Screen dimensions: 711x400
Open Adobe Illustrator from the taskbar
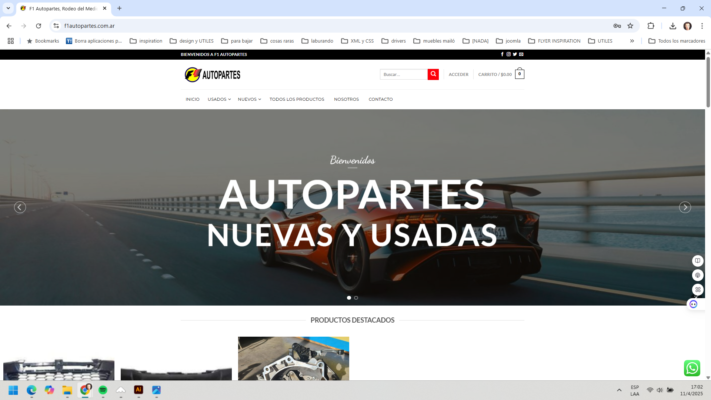tap(138, 390)
